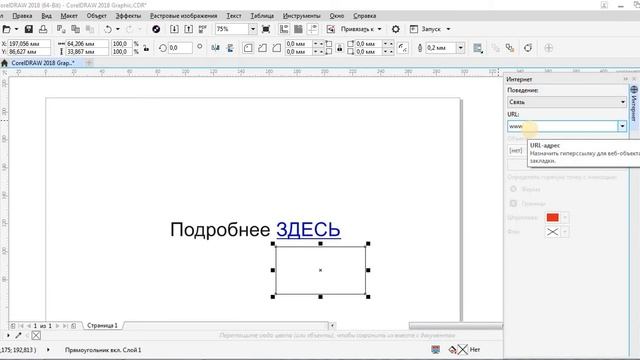The image size is (640, 360).
Task: Click the red outline color swatch
Action: click(553, 218)
